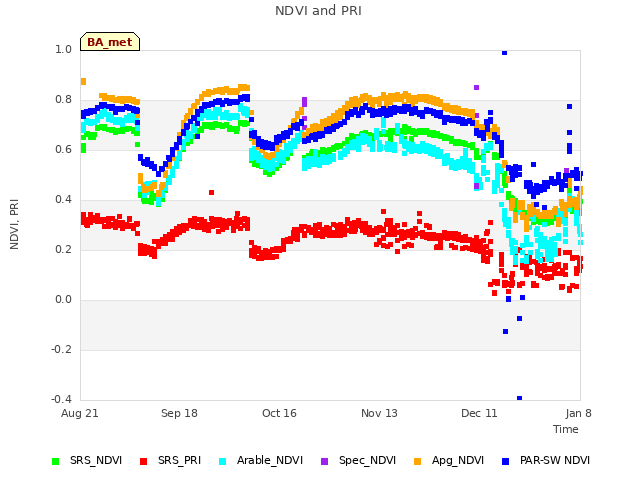Click the 0.8 y-axis tick label

63,100
